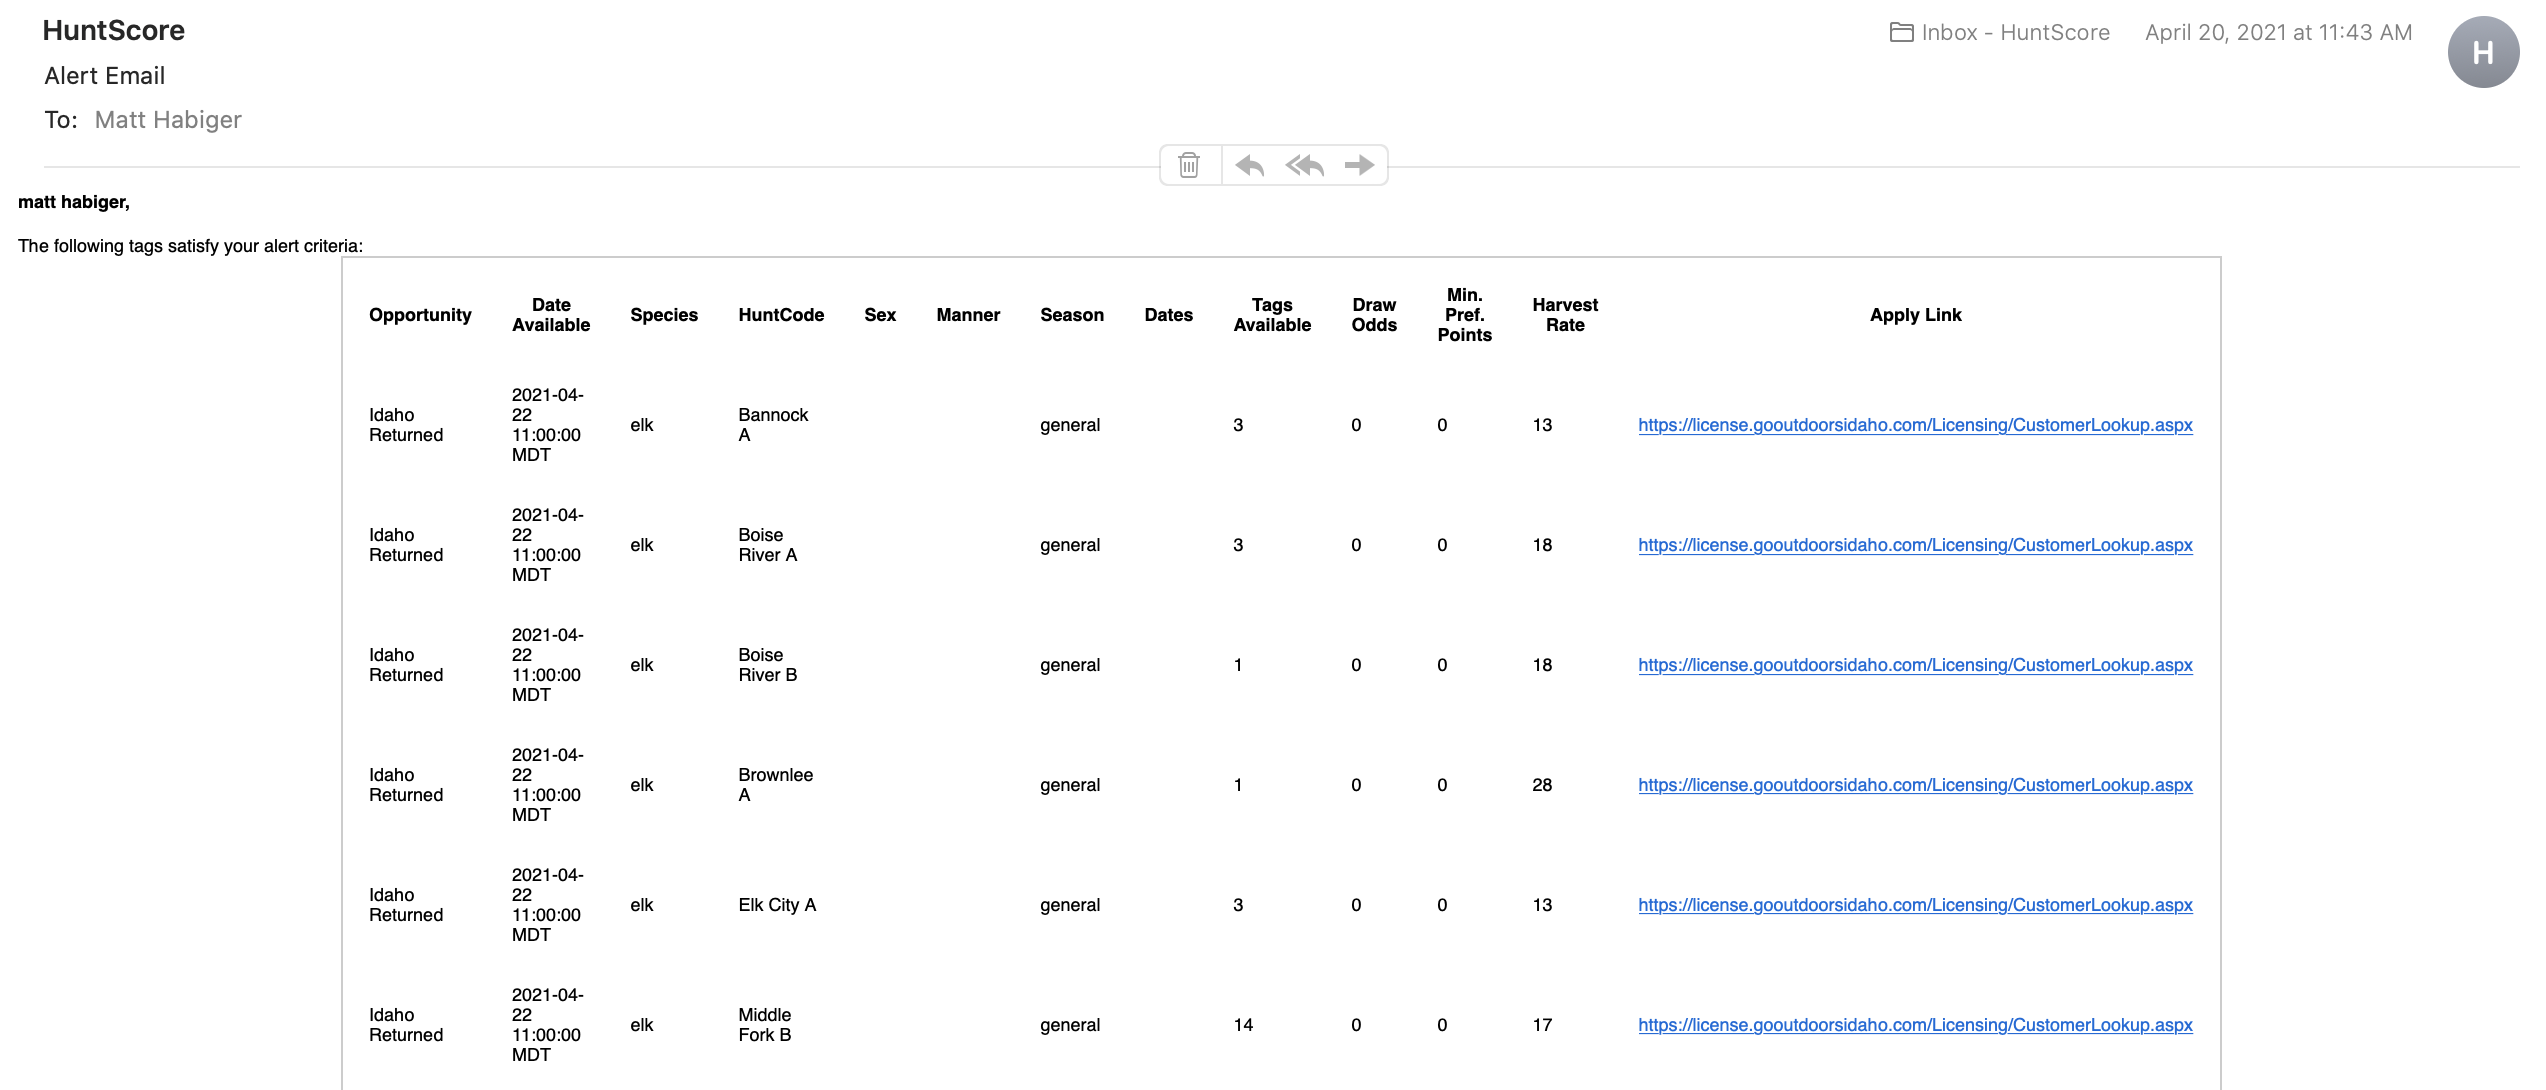Delete the email with the trash icon

pos(1189,165)
